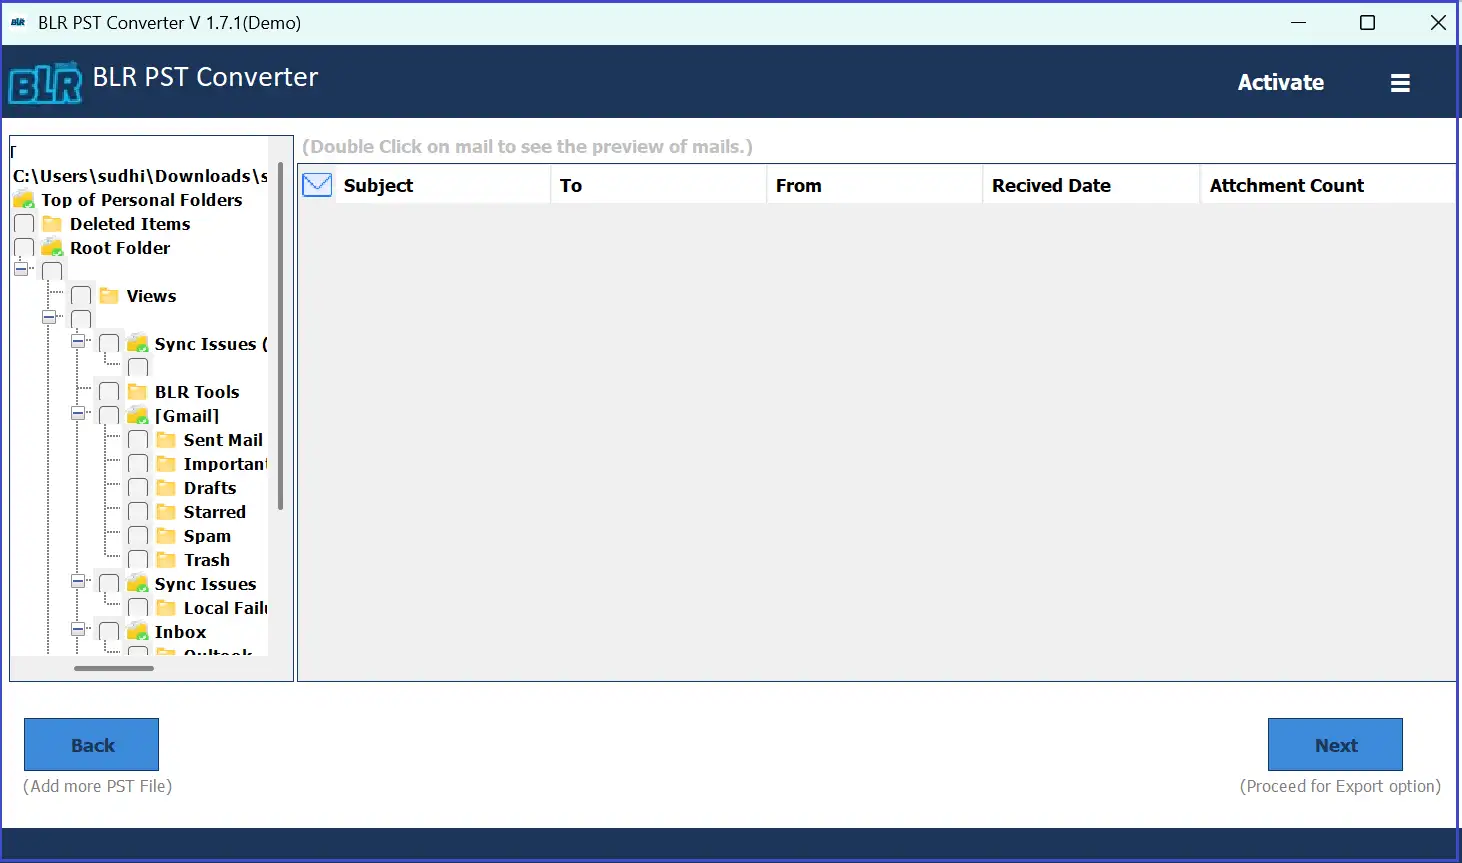Click the Sent Mail folder icon
Image resolution: width=1462 pixels, height=863 pixels.
click(x=167, y=439)
